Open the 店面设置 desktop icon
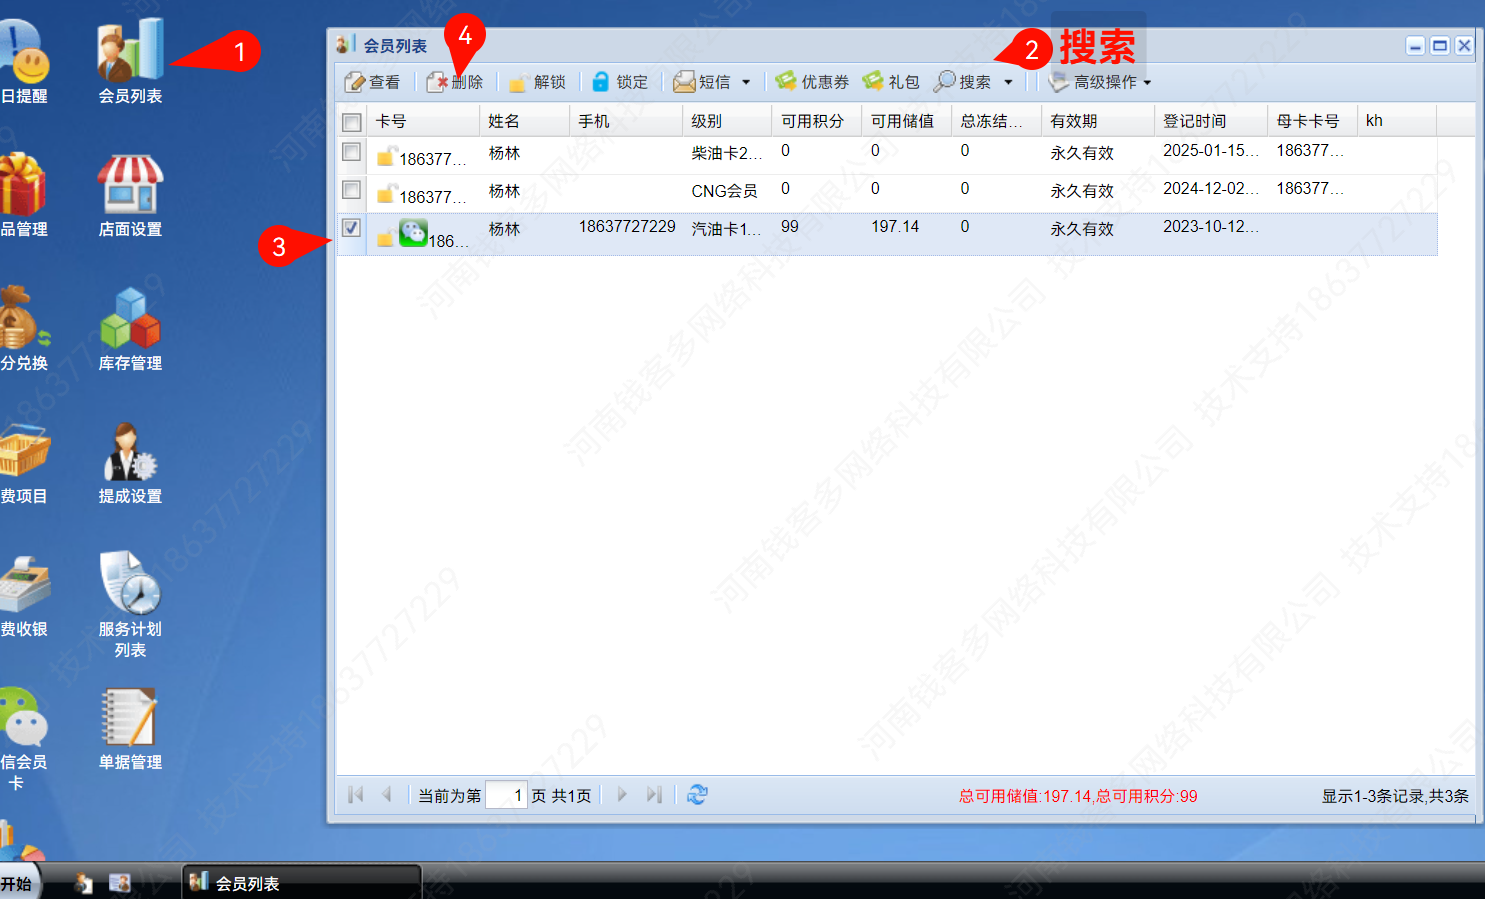The width and height of the screenshot is (1485, 899). [130, 196]
